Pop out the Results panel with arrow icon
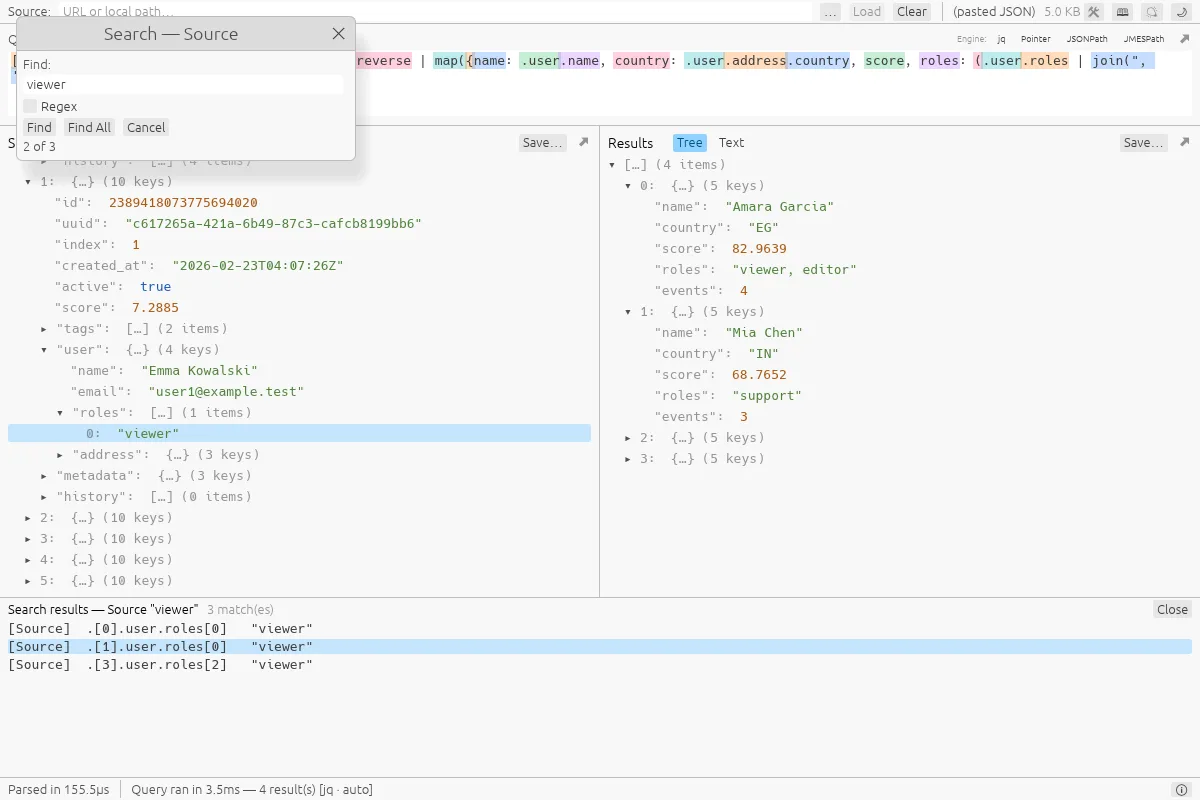 [x=1185, y=143]
